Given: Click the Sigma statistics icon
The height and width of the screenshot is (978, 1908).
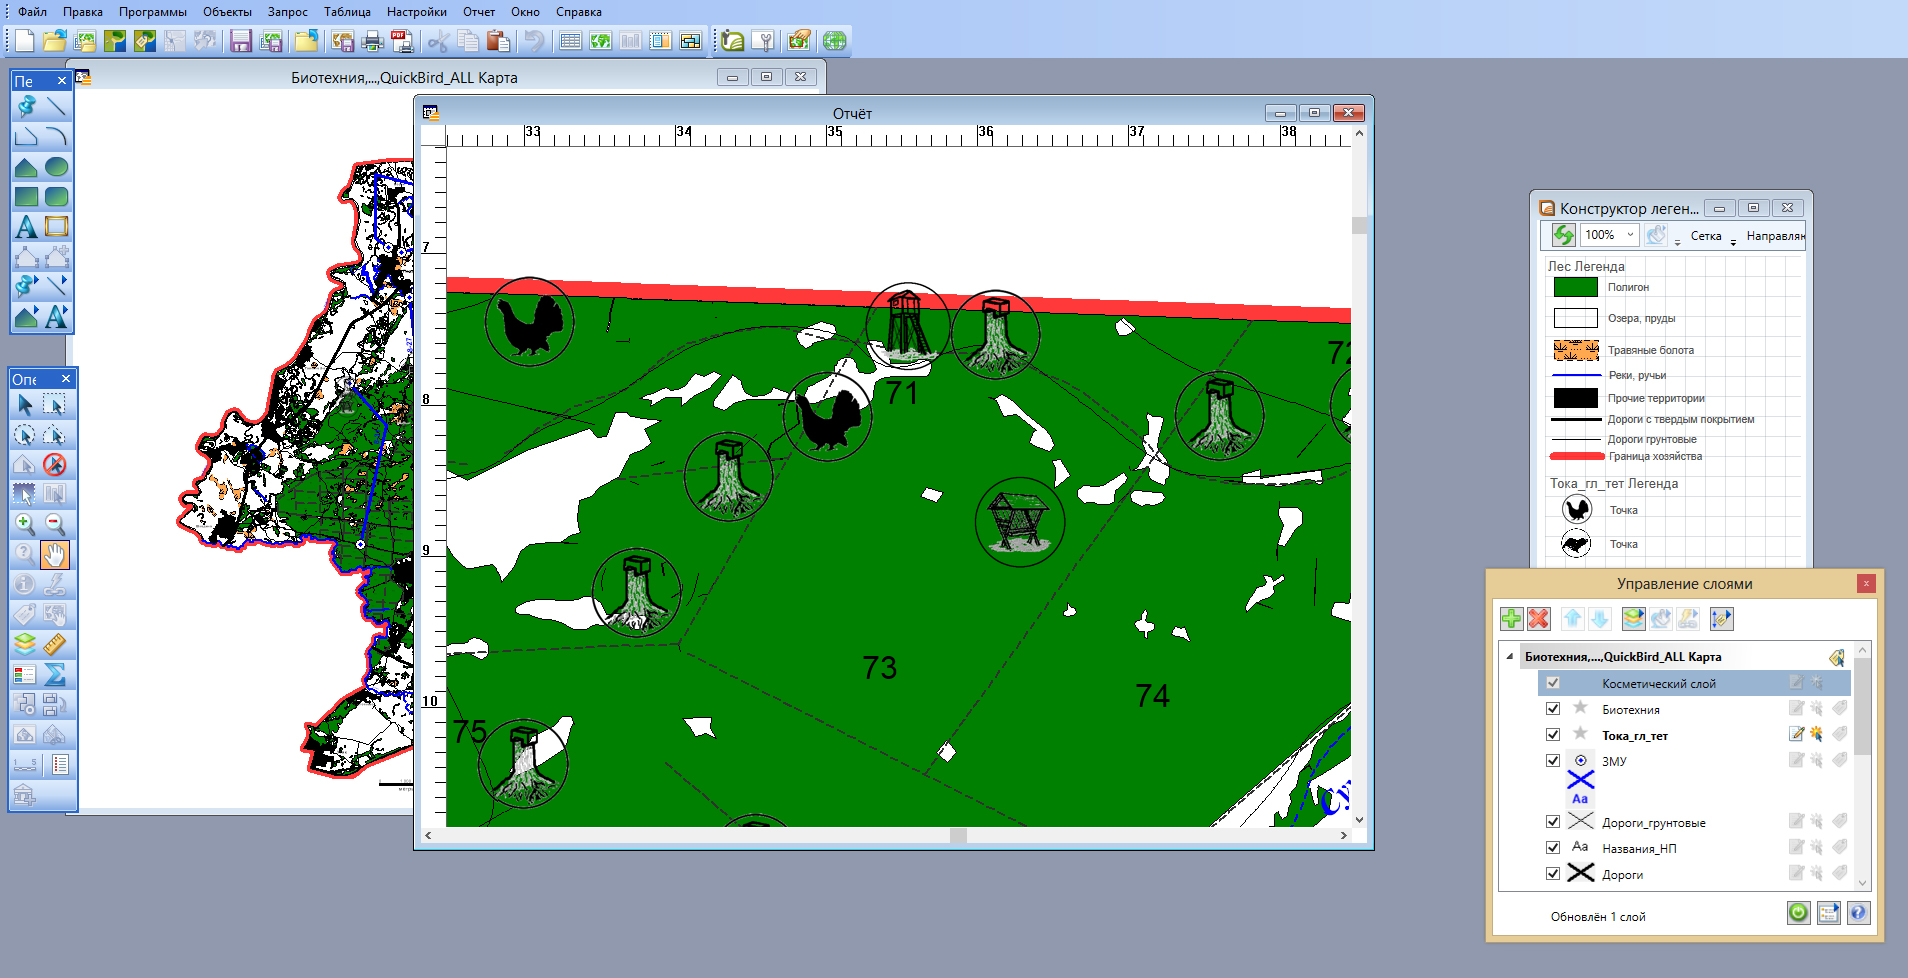Looking at the screenshot, I should click(55, 674).
